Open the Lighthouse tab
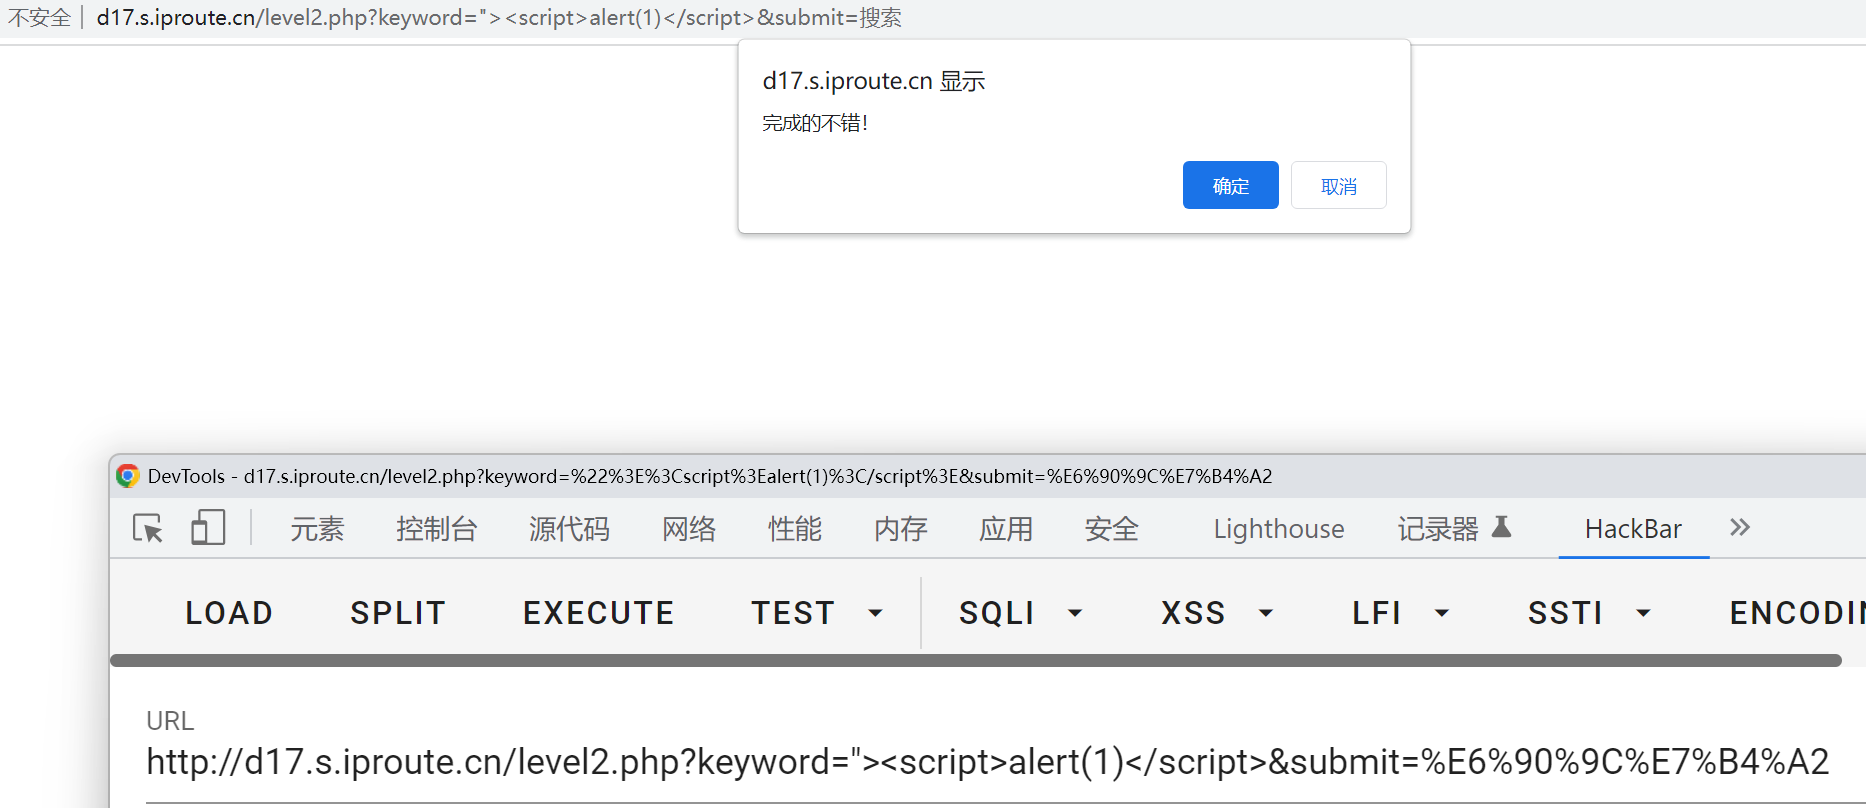 (1278, 529)
